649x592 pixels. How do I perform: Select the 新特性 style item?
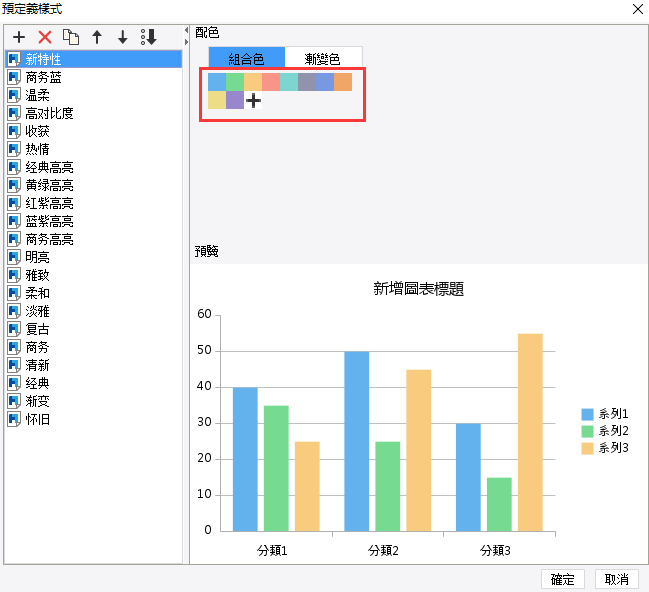(94, 59)
